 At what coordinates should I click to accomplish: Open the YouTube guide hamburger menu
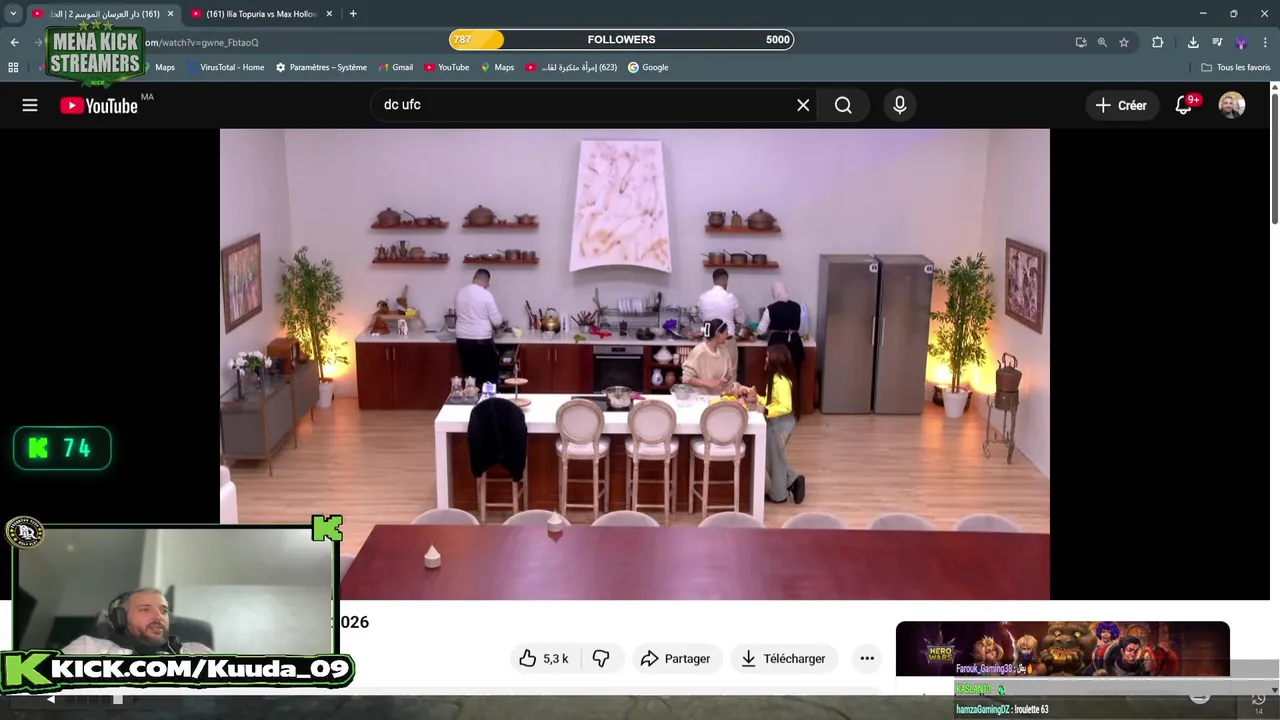(30, 105)
